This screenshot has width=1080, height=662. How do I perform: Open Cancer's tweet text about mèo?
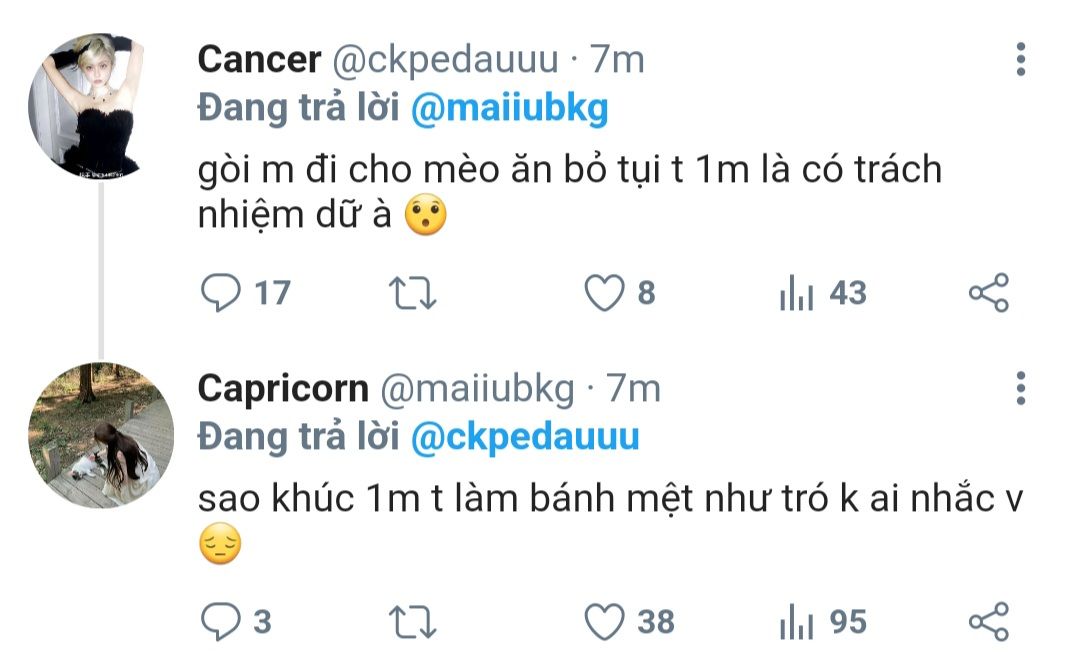tap(570, 192)
